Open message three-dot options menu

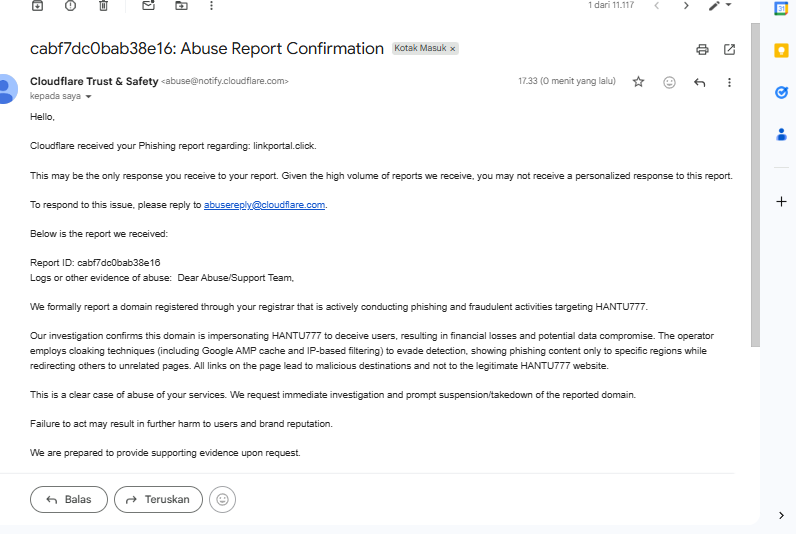tap(730, 82)
